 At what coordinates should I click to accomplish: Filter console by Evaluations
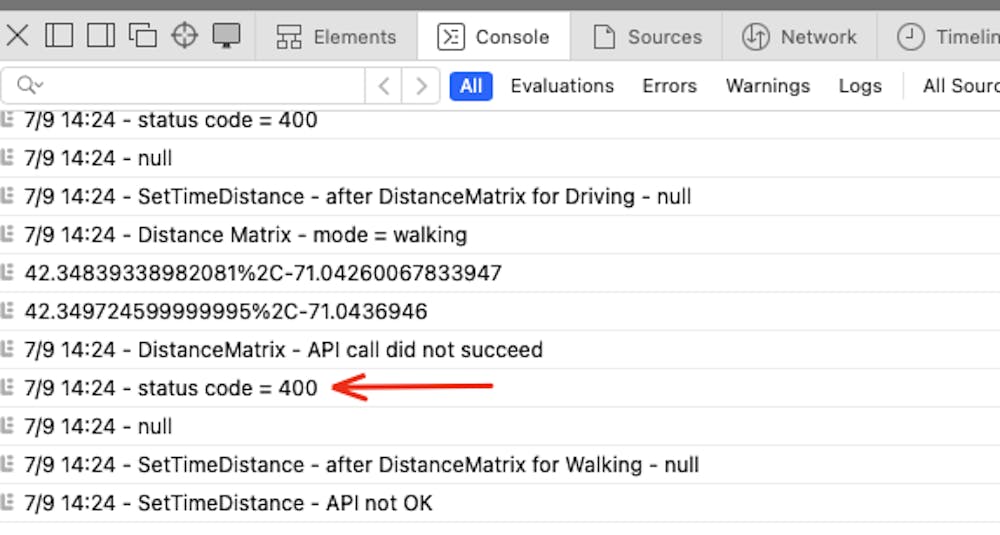coord(562,86)
